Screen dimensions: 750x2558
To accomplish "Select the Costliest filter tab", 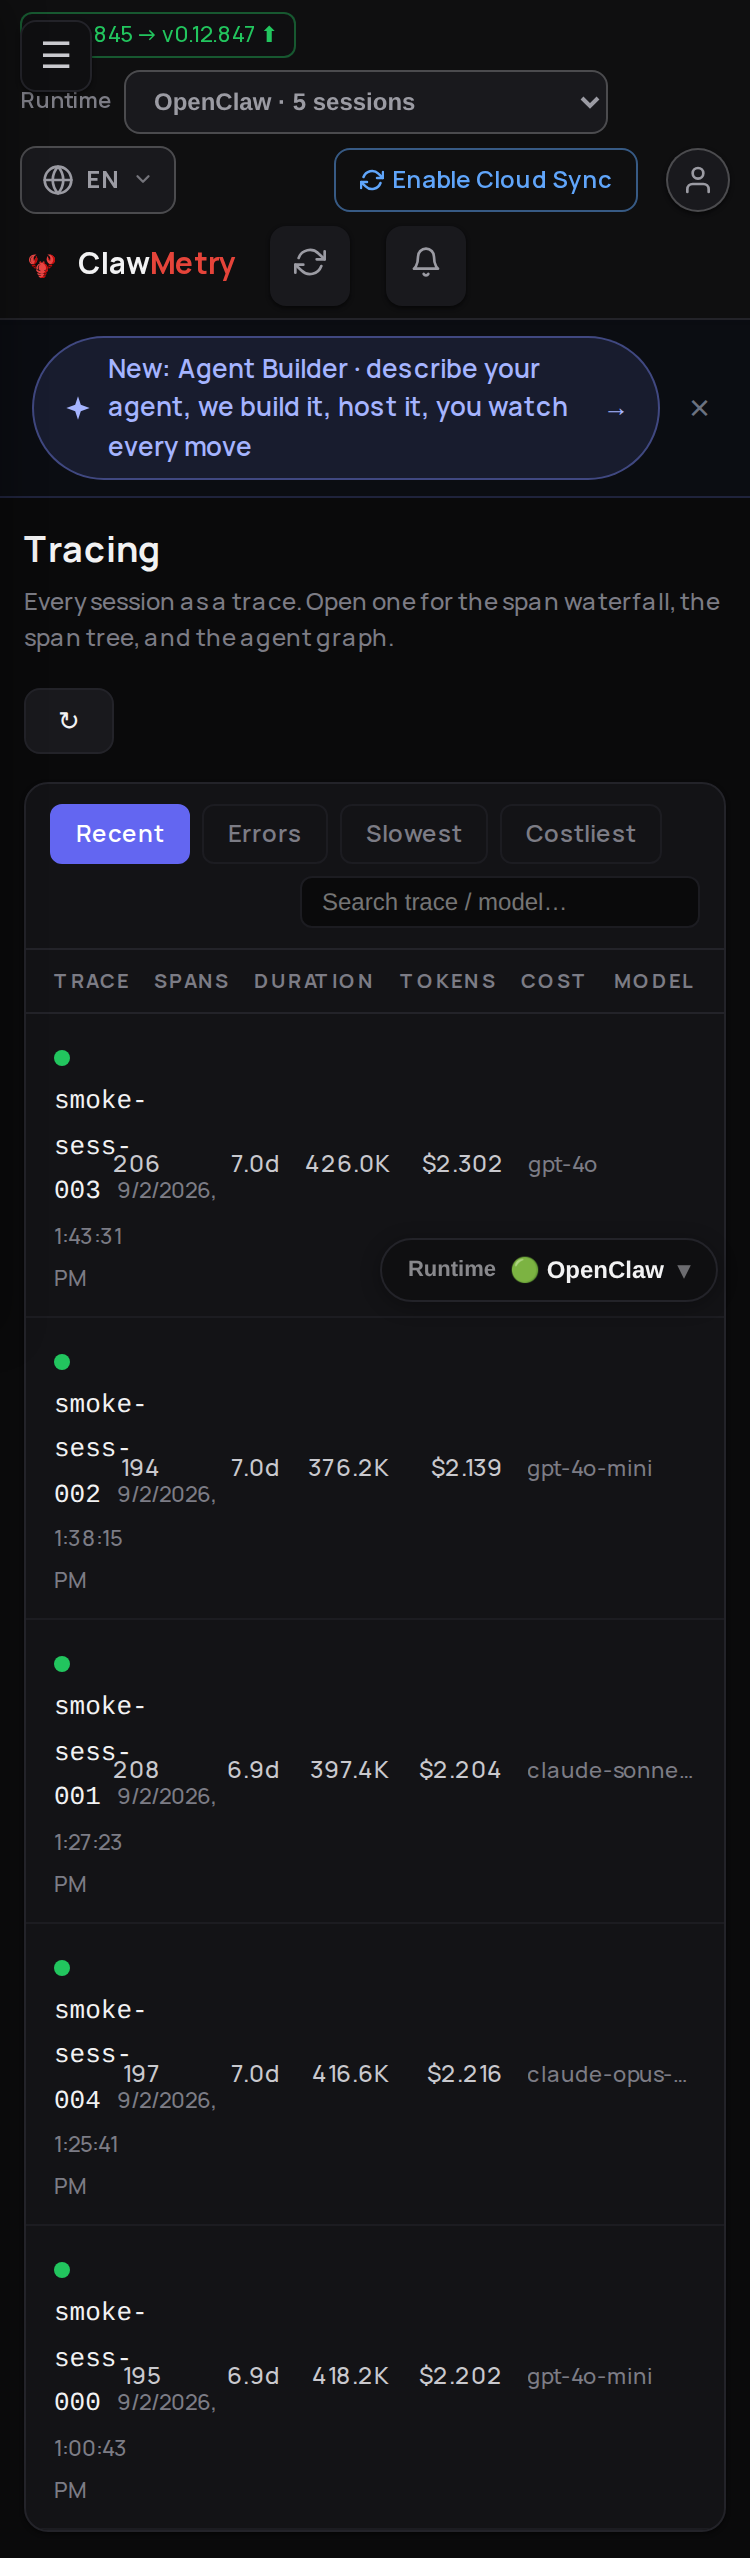I will pyautogui.click(x=581, y=834).
